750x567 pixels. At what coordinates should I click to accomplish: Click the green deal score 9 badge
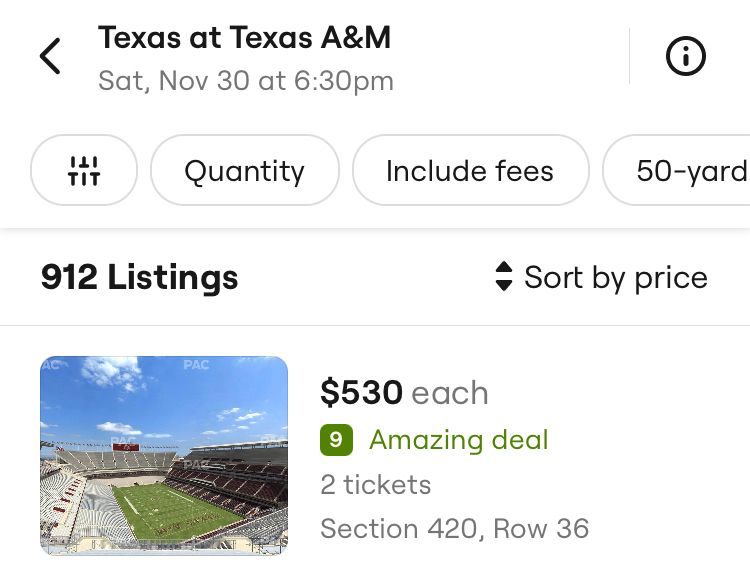(x=336, y=440)
